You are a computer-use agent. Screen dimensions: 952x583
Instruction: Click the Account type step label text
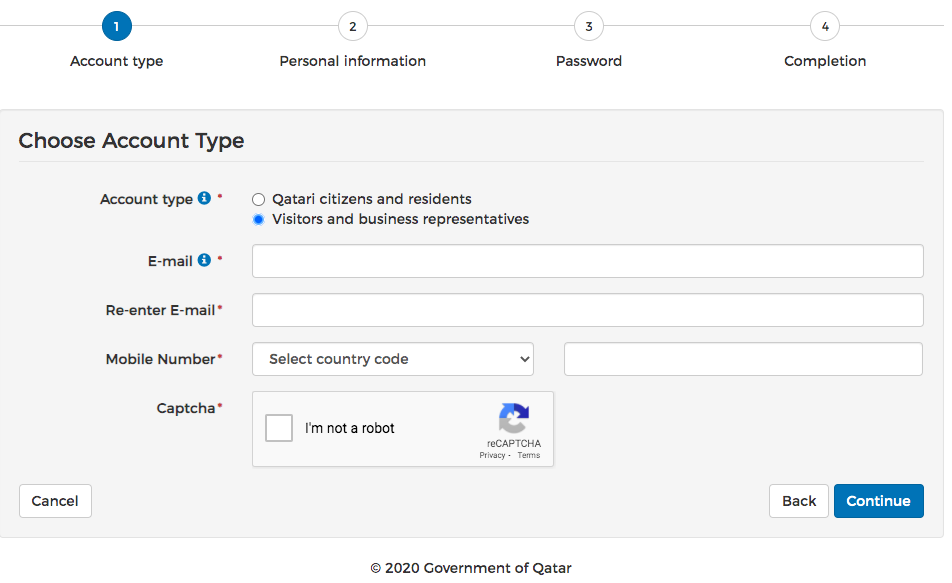pyautogui.click(x=117, y=61)
